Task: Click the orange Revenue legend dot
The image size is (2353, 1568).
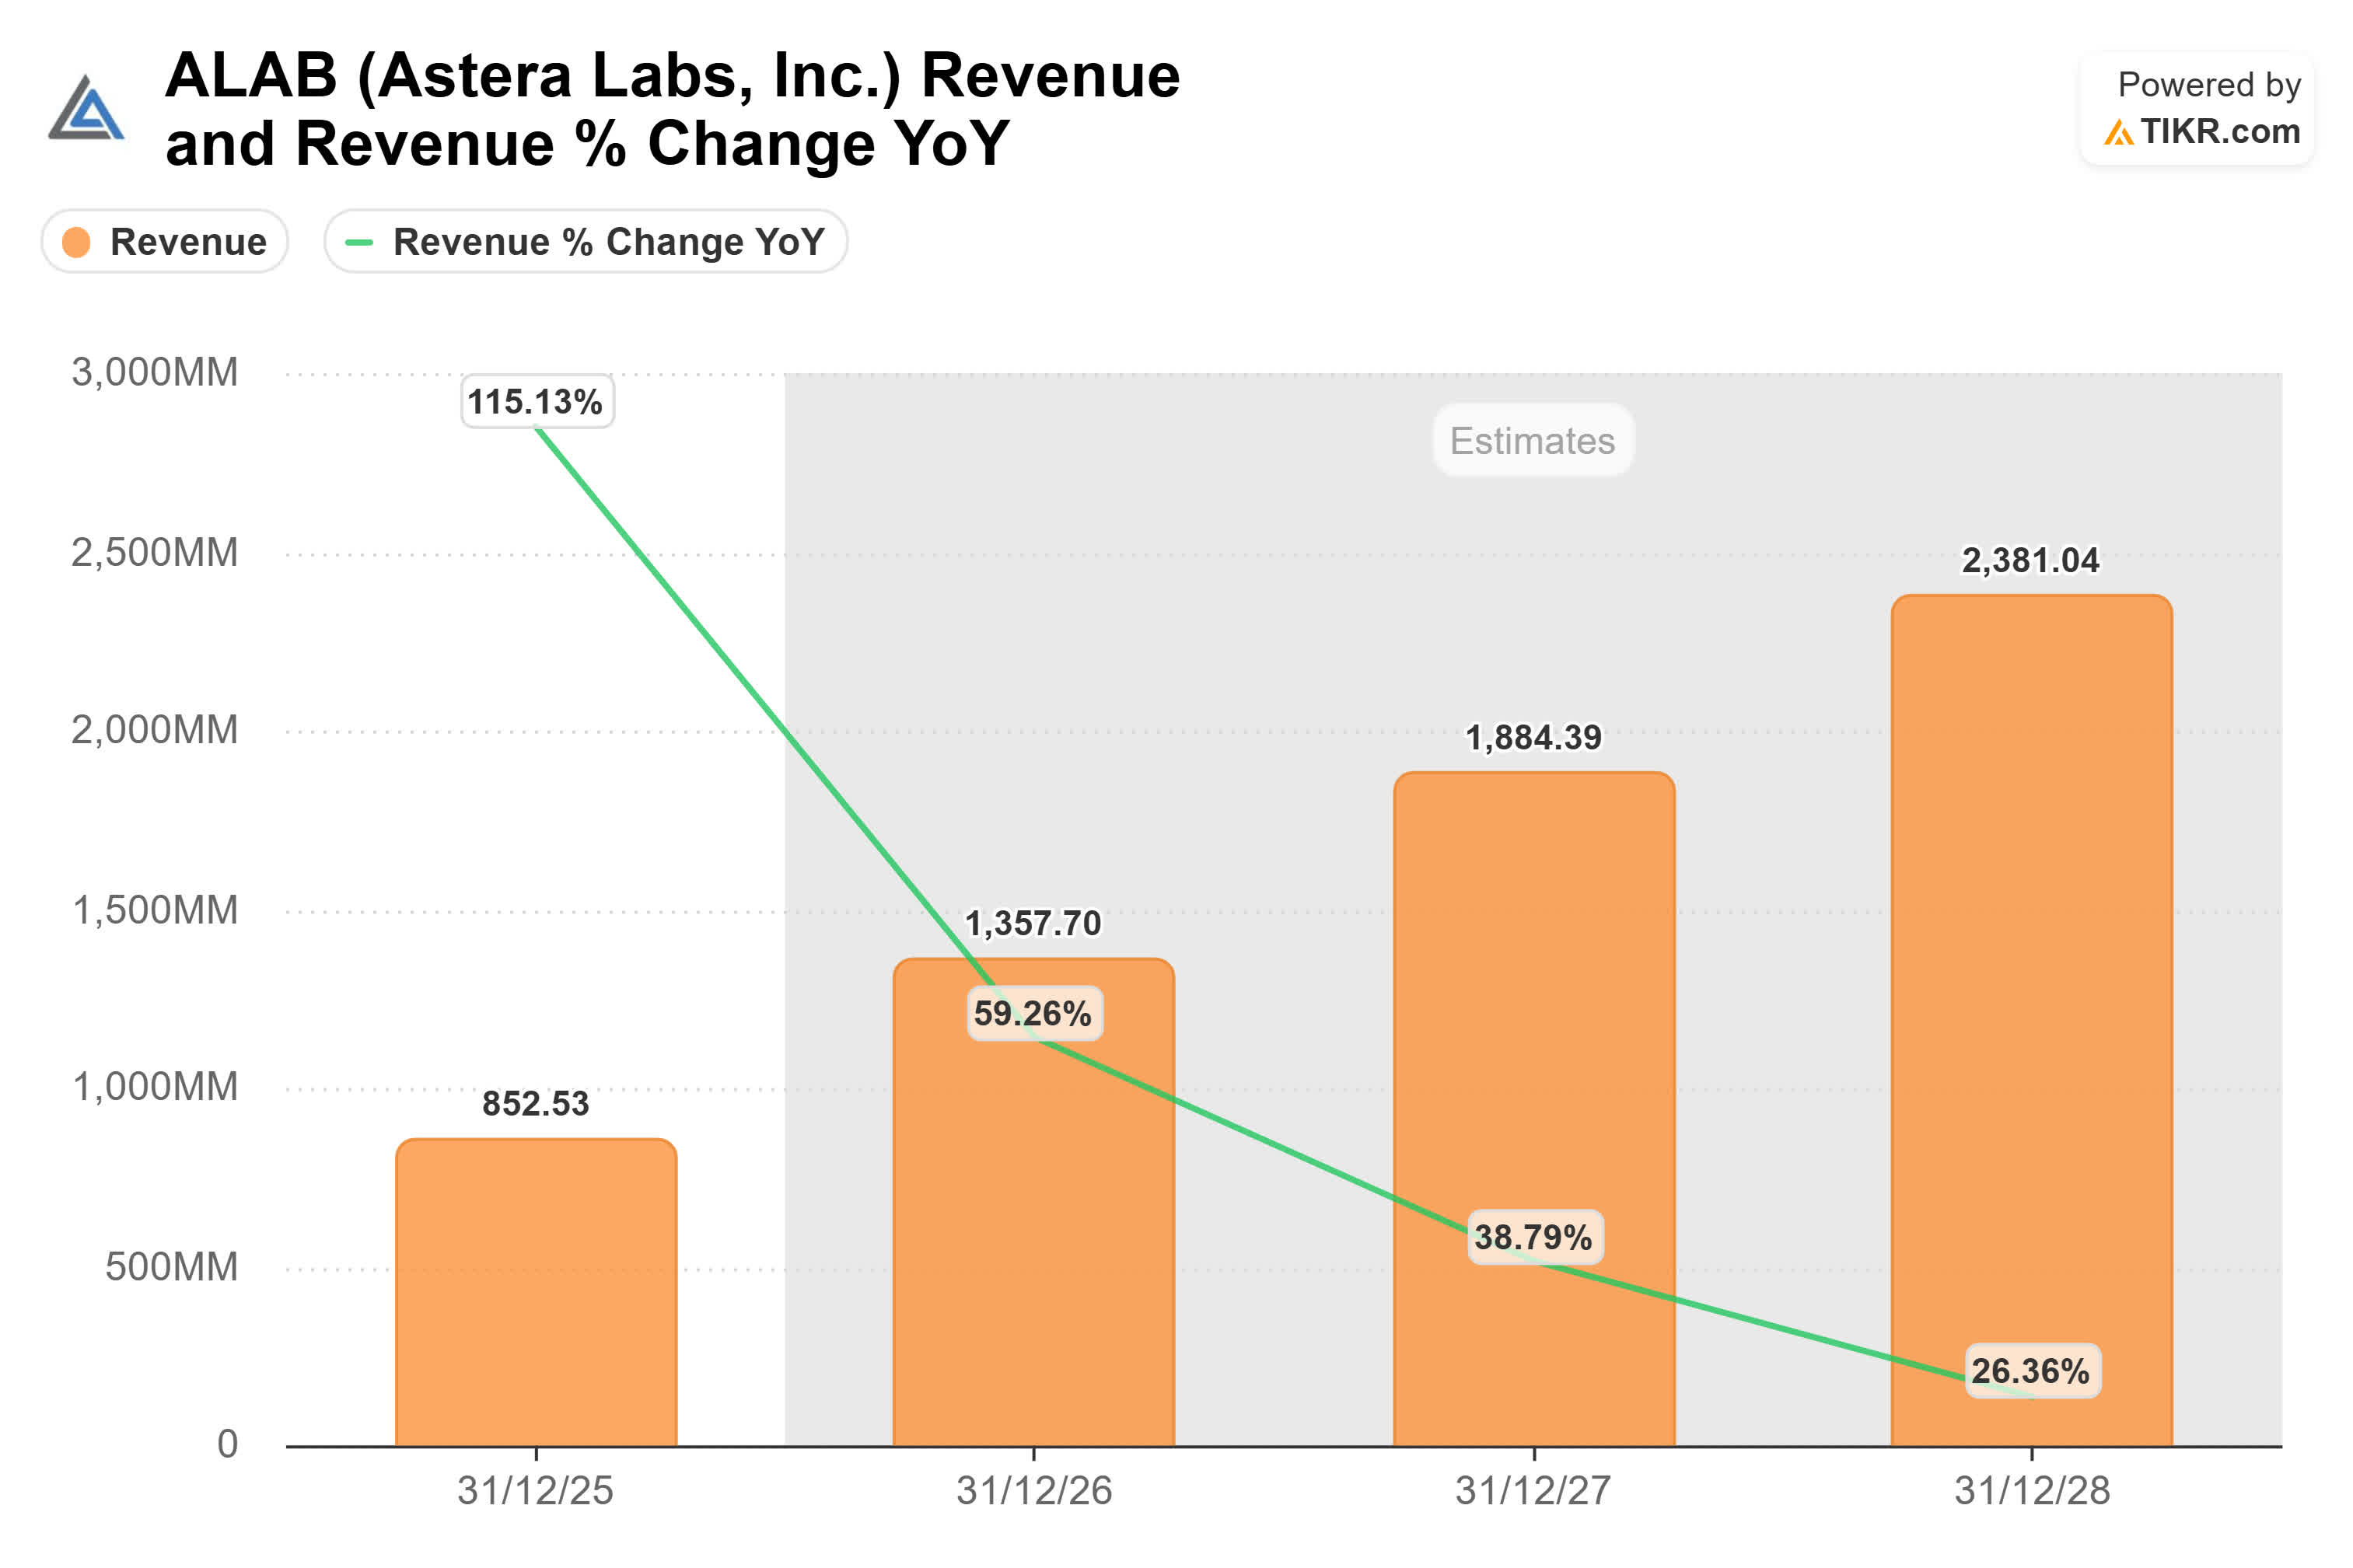Action: point(76,242)
